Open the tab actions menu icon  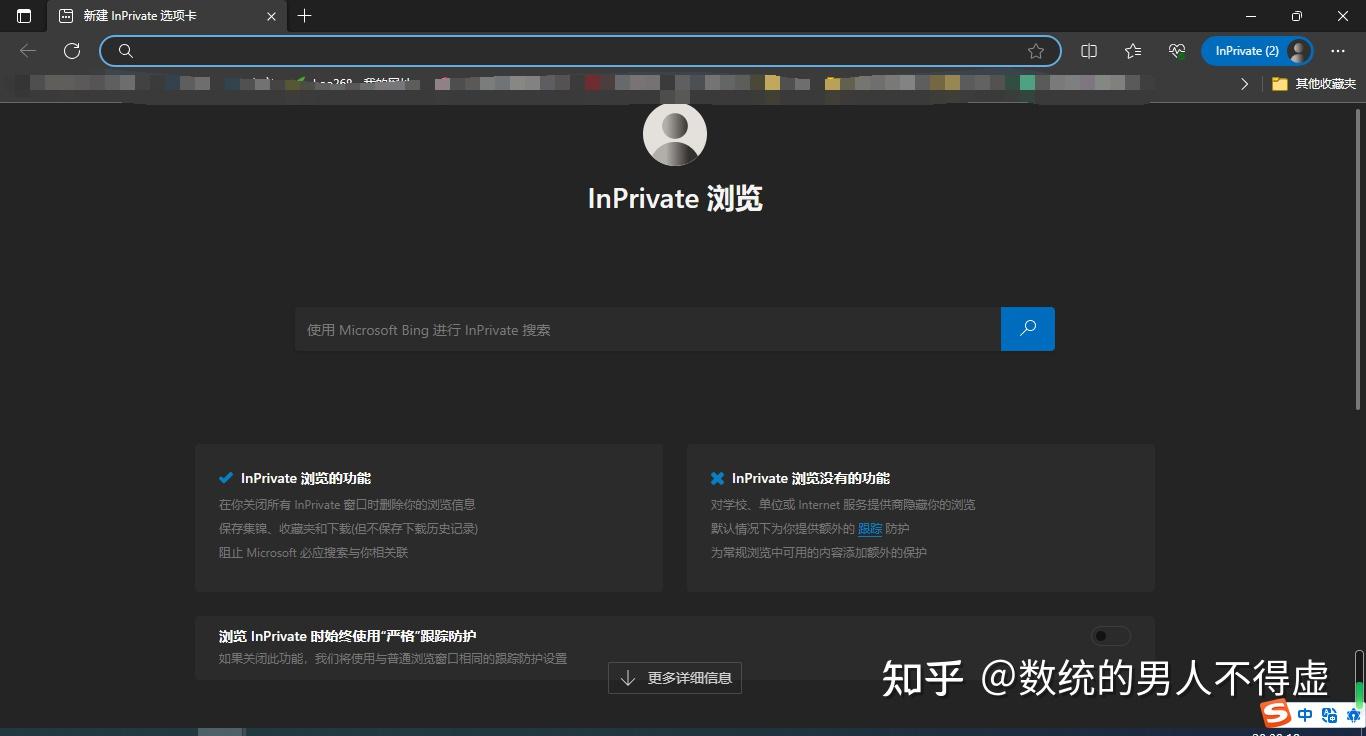(24, 16)
